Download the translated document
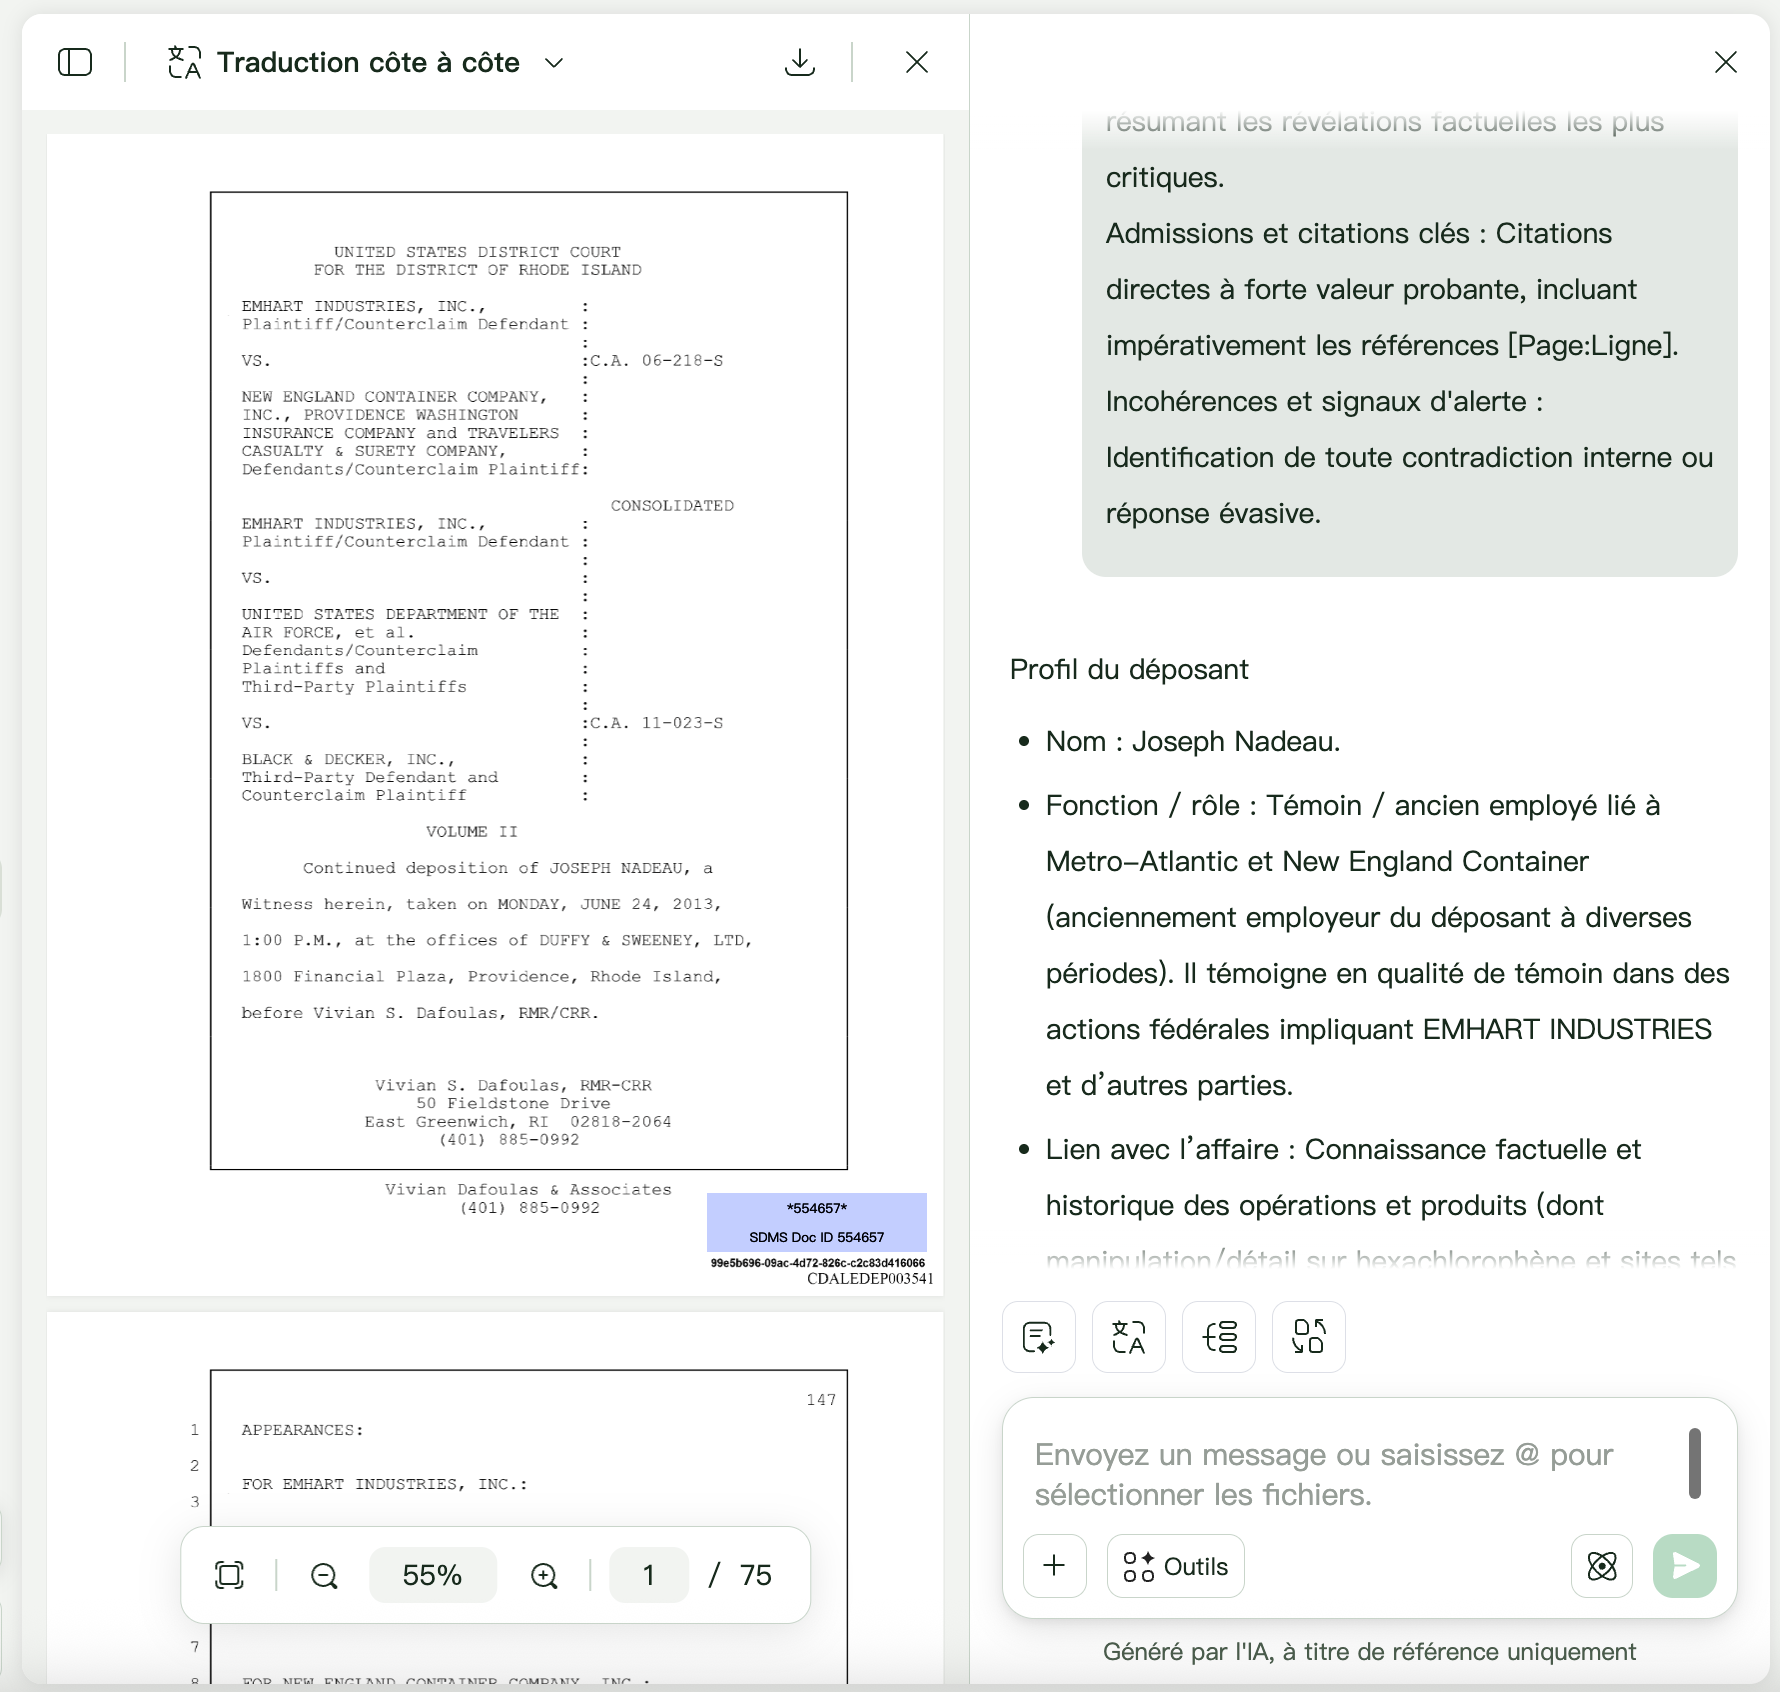 pos(800,62)
